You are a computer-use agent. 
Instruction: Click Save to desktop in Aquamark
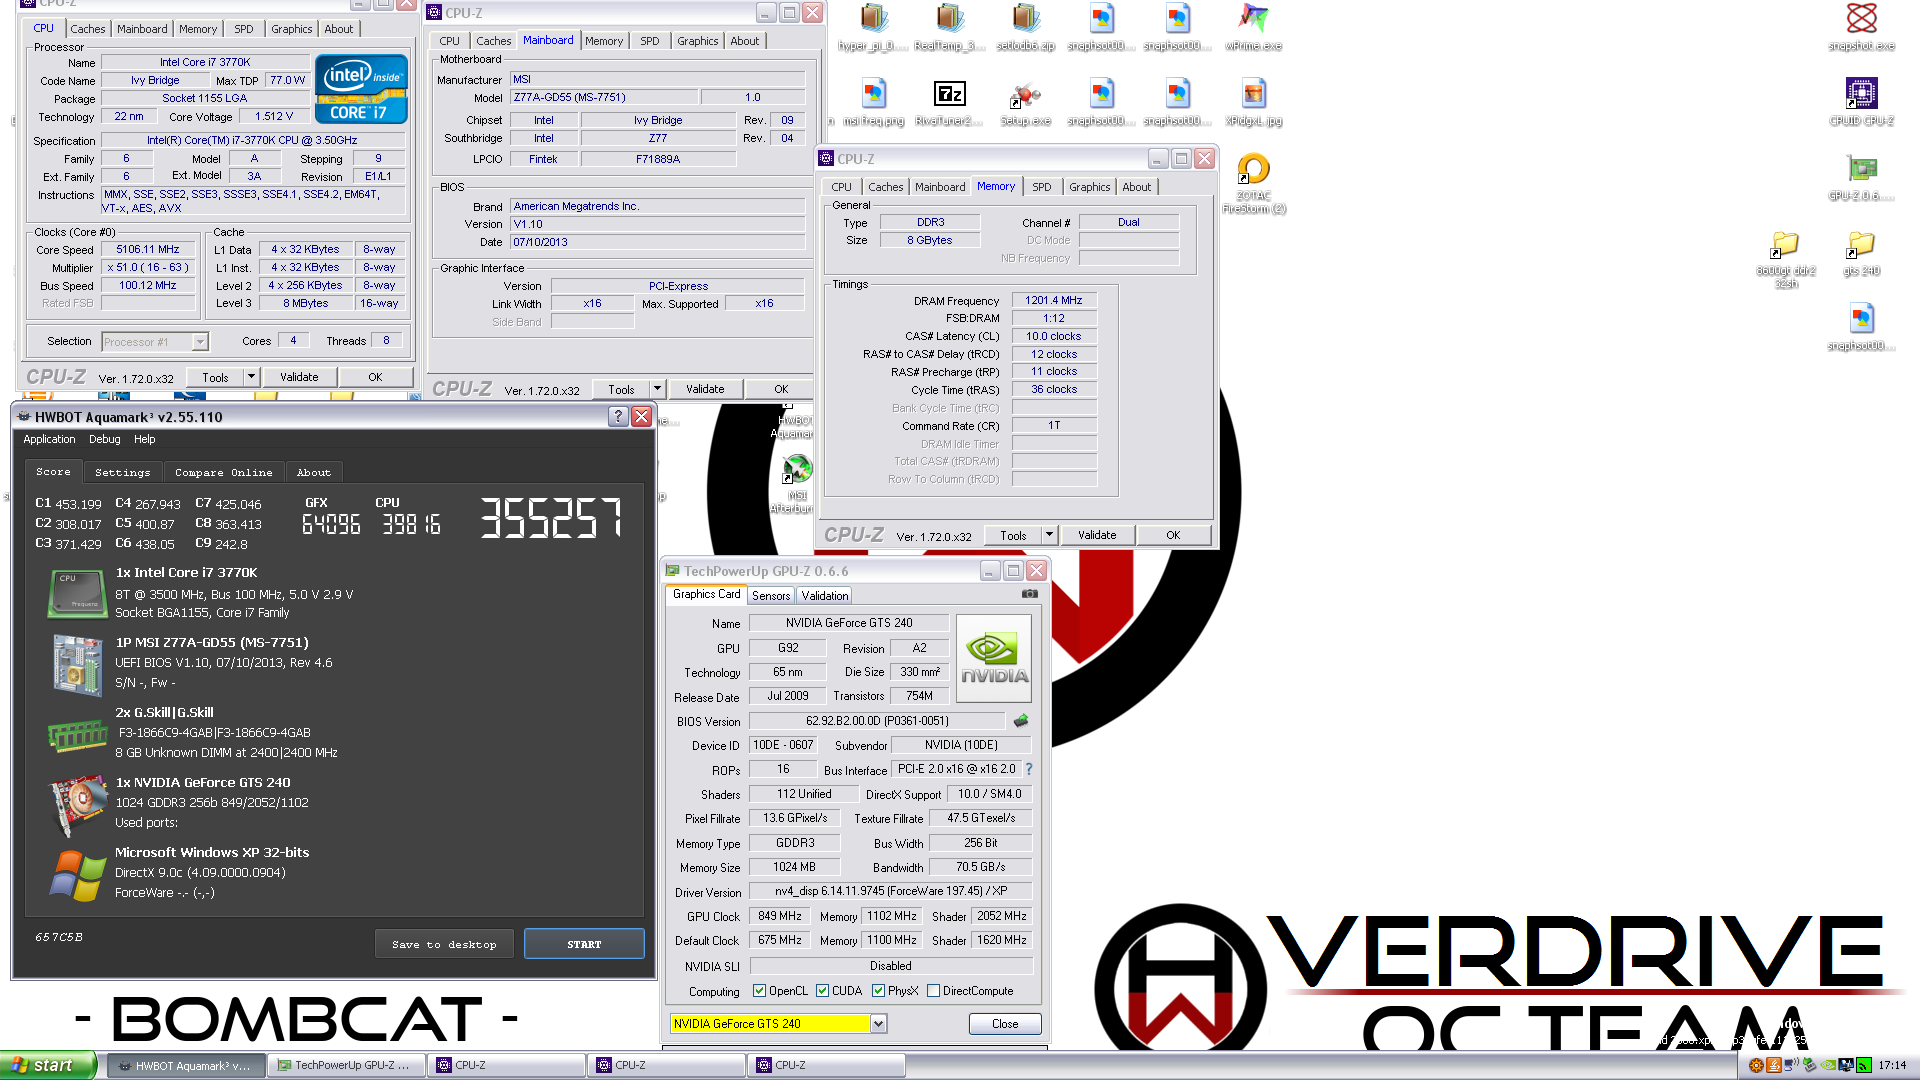click(444, 944)
